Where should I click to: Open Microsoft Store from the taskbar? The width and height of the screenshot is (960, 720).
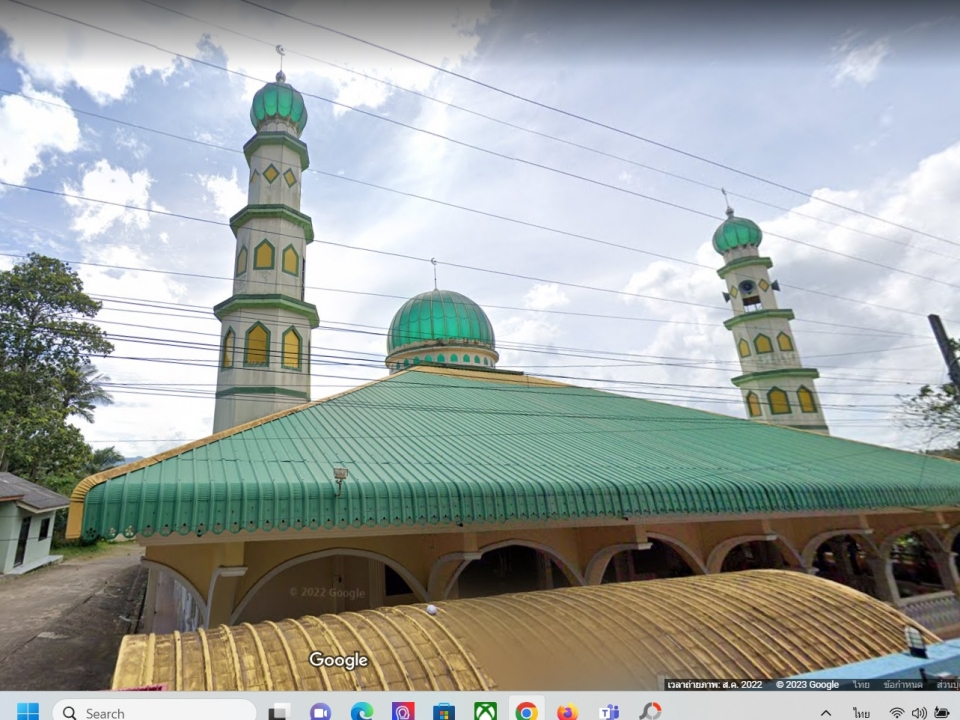point(444,712)
